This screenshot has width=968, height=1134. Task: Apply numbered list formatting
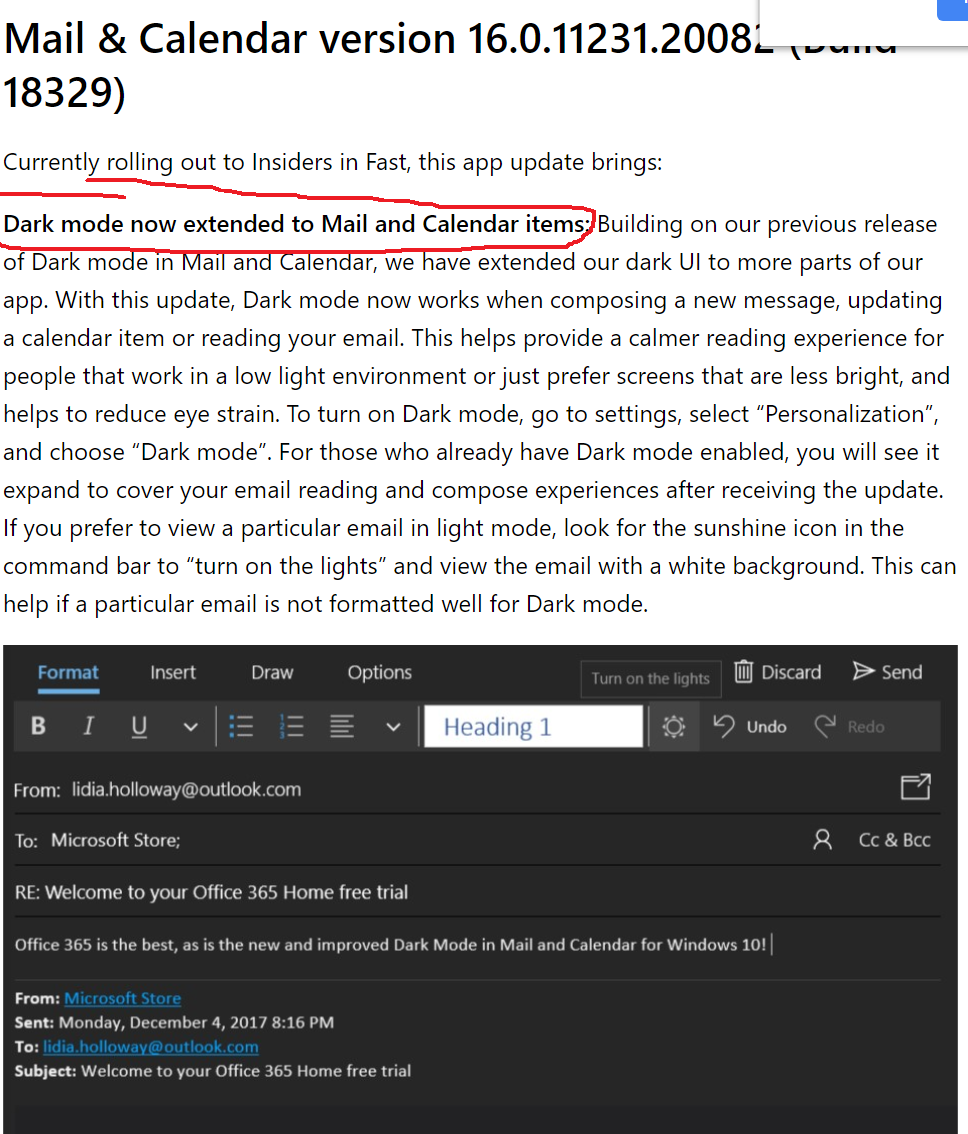[x=291, y=726]
